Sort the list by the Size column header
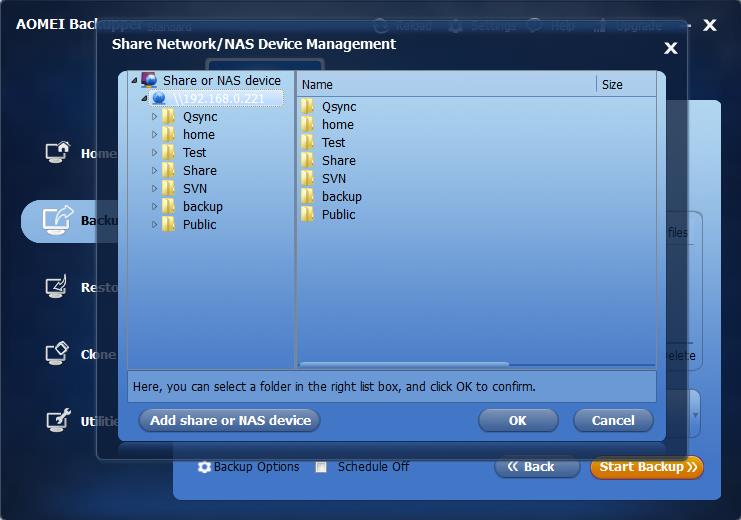741x520 pixels. 626,85
